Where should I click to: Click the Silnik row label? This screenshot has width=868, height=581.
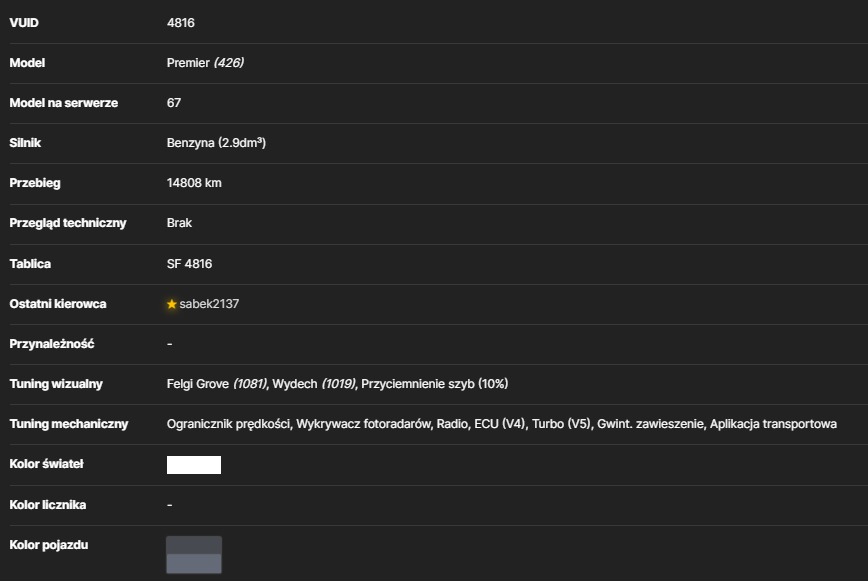pyautogui.click(x=25, y=143)
